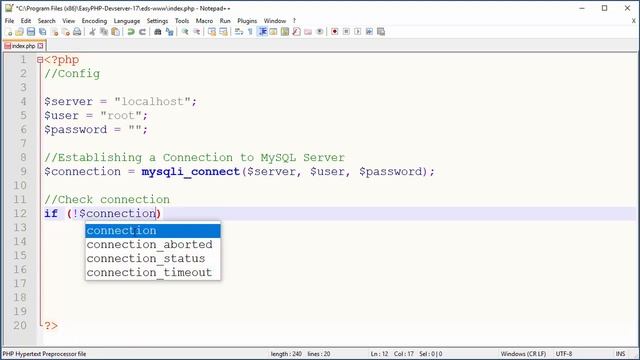Image resolution: width=640 pixels, height=360 pixels.
Task: Open Folder as Workspace icon
Action: (308, 32)
